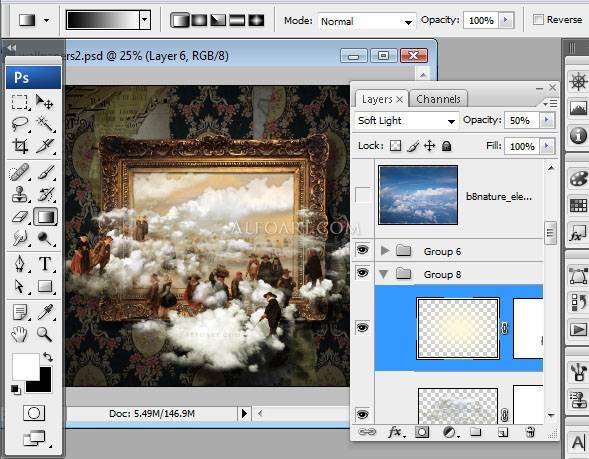The image size is (589, 459).
Task: Select the Brush tool
Action: click(x=45, y=172)
